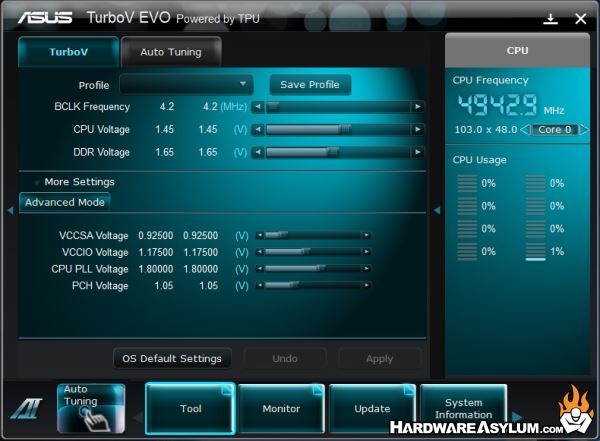The image size is (600, 441).
Task: Increase VCCSA Voltage with right arrow
Action: (366, 235)
